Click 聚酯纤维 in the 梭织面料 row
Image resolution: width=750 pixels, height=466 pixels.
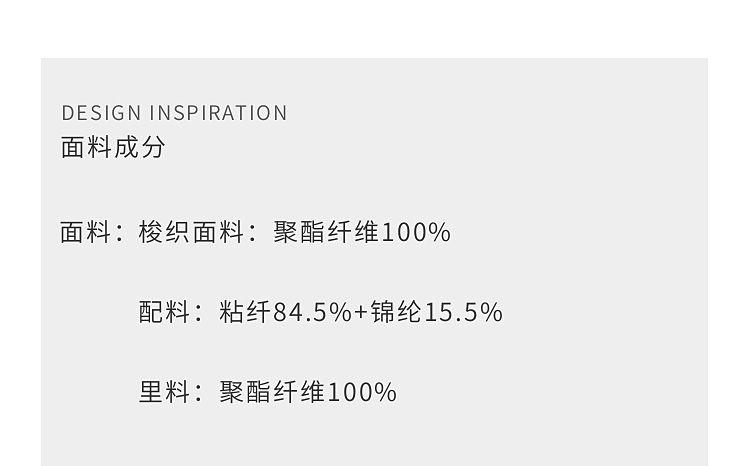tap(326, 232)
